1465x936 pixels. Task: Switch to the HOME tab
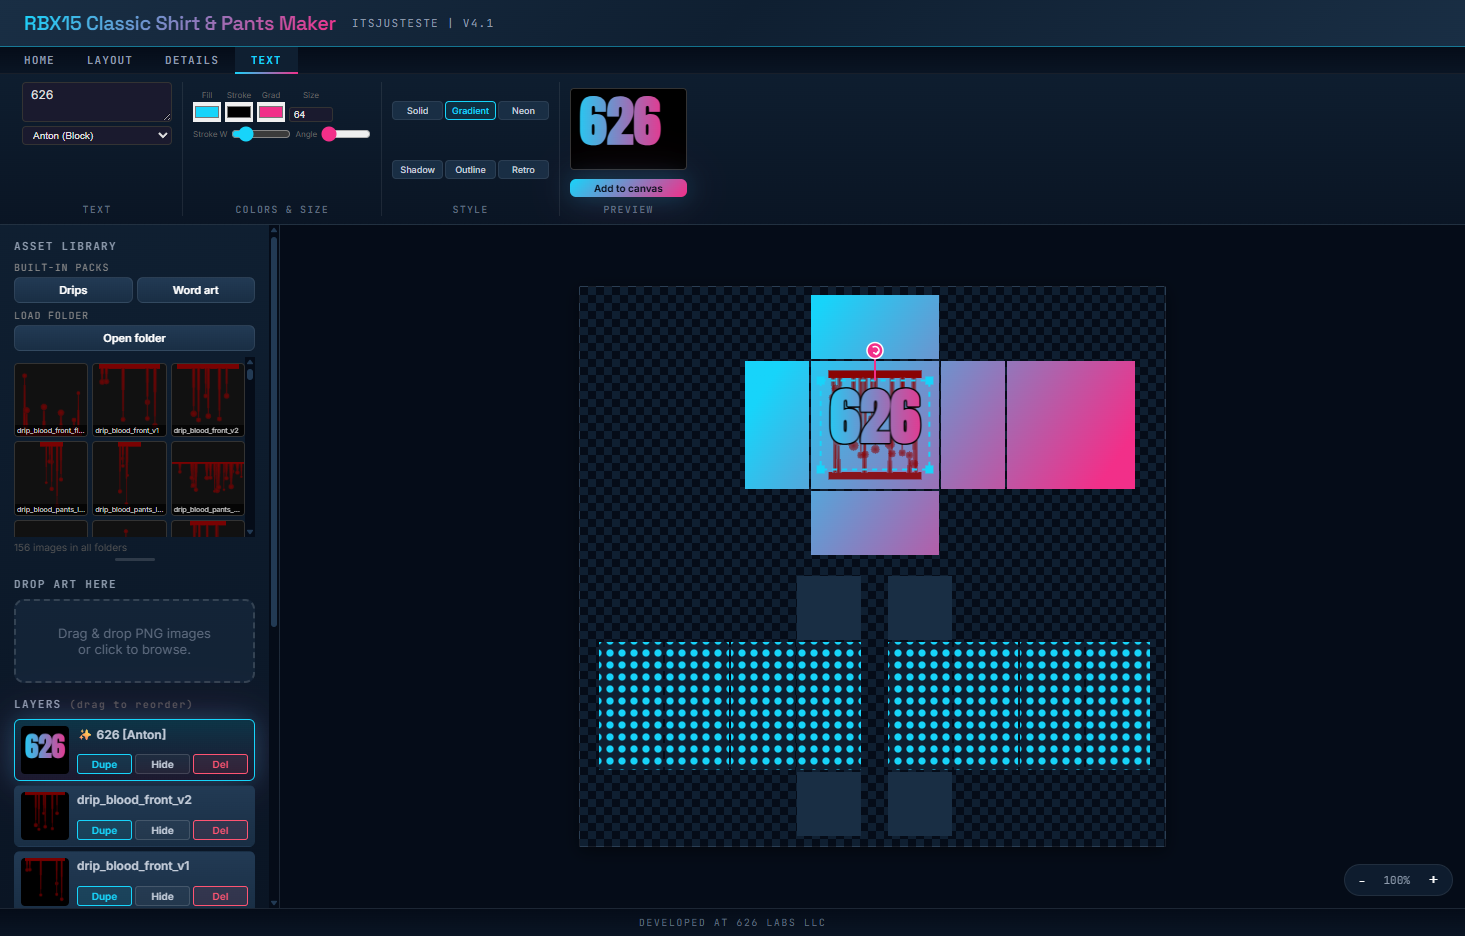pyautogui.click(x=39, y=60)
